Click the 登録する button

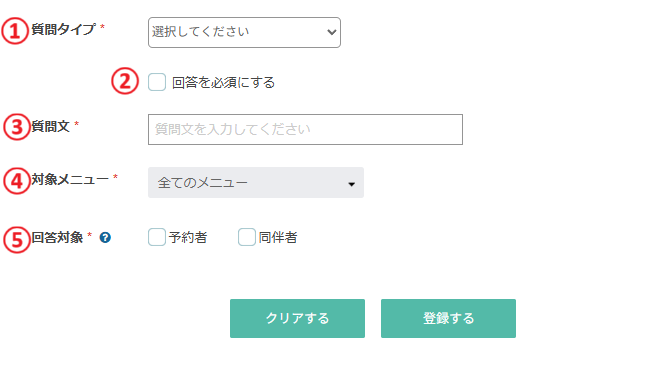tap(448, 319)
